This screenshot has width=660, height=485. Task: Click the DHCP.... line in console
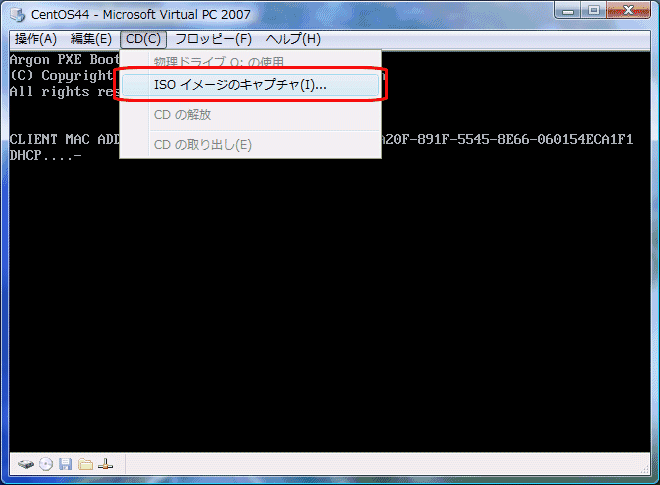pos(45,156)
